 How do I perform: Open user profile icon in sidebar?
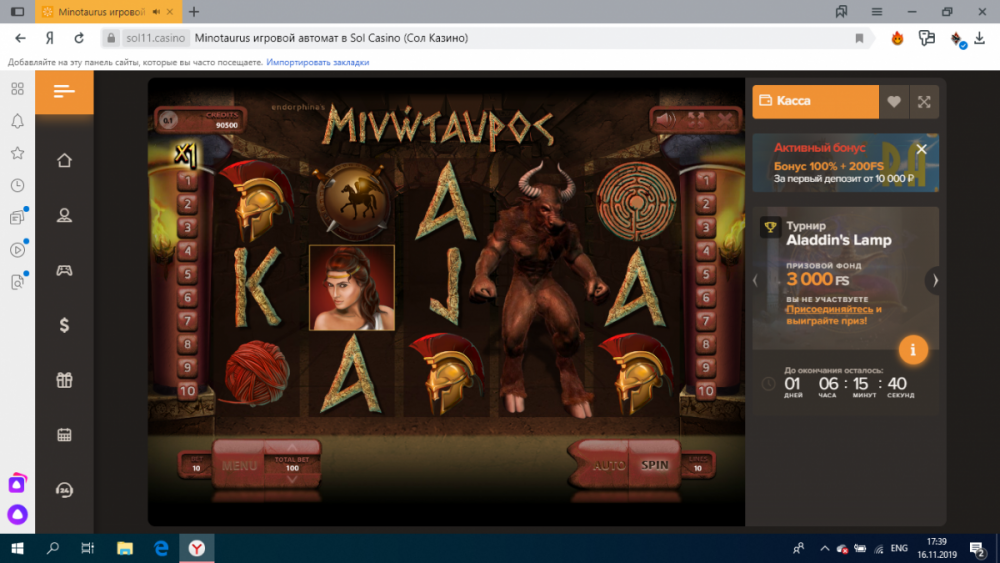[64, 215]
